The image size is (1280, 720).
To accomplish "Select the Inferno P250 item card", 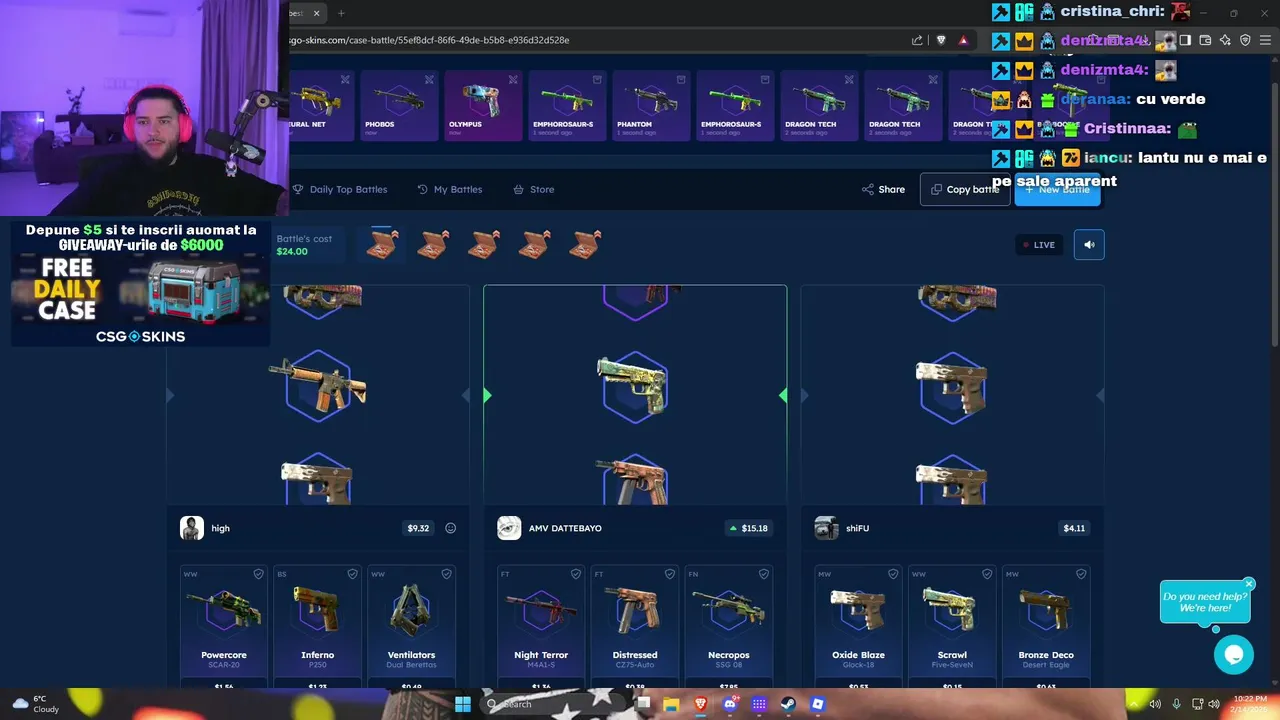I will pyautogui.click(x=318, y=627).
